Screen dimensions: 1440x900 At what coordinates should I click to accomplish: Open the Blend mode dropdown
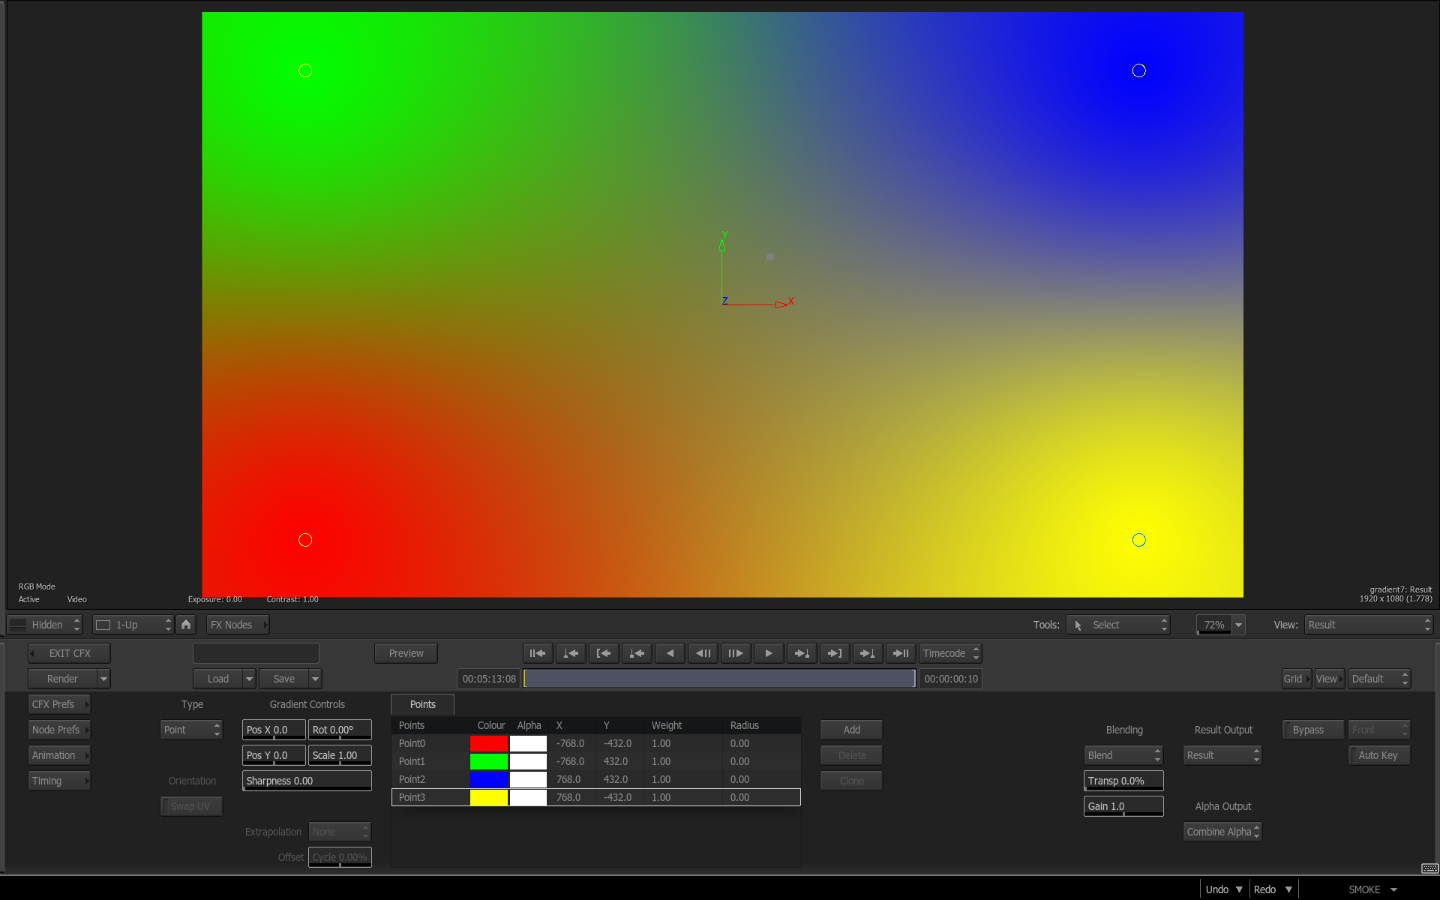(1123, 755)
